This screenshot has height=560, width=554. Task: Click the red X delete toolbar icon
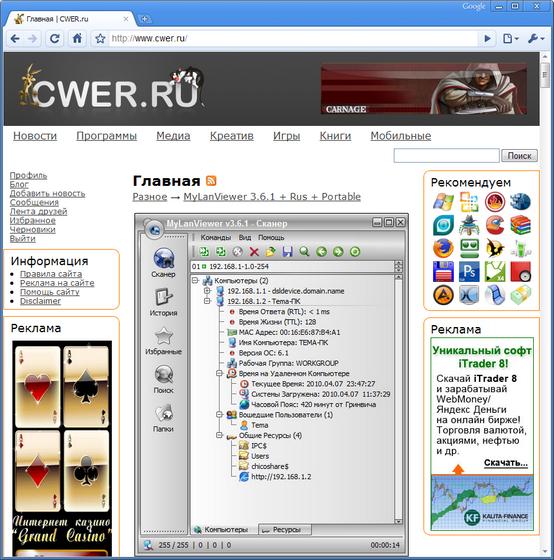pyautogui.click(x=254, y=252)
